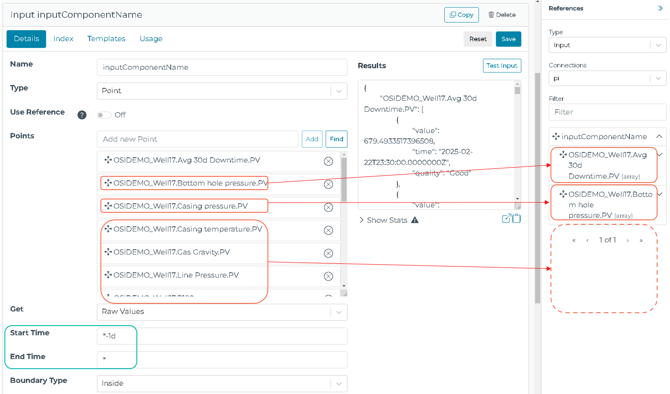Remove the Gas Gravity.PV point
Viewport: 670px width, 394px height.
328,253
